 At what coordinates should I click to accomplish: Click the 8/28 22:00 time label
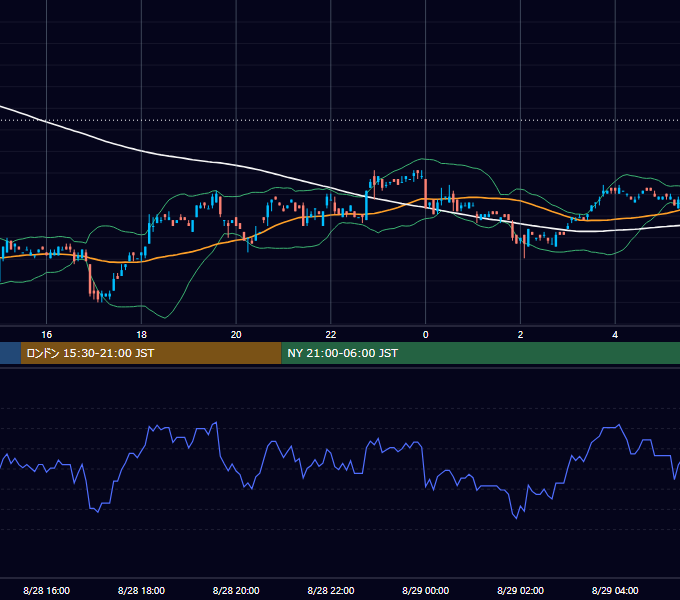[331, 590]
